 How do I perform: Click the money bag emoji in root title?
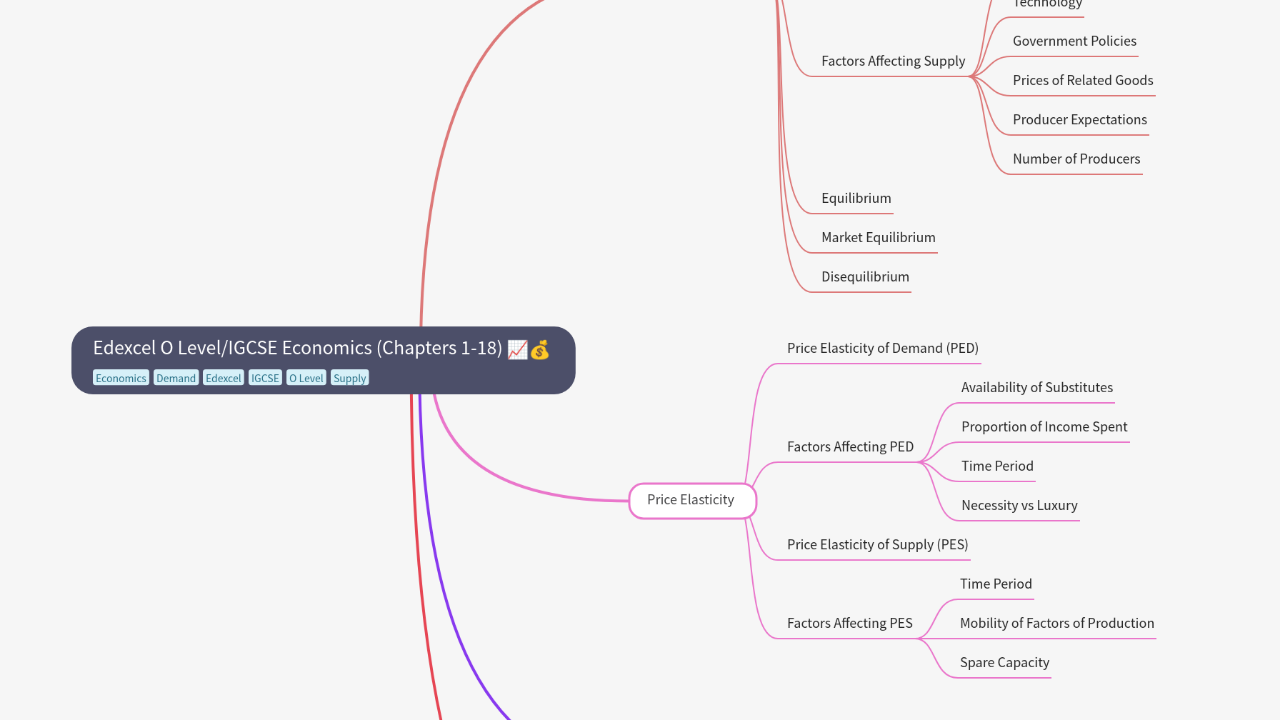pos(540,349)
